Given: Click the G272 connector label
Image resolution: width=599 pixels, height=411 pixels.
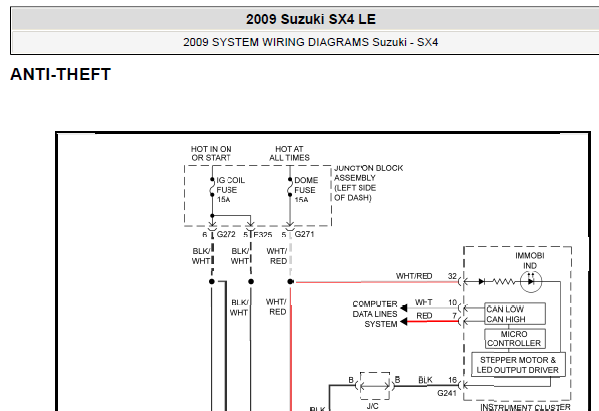Looking at the screenshot, I should tap(226, 234).
